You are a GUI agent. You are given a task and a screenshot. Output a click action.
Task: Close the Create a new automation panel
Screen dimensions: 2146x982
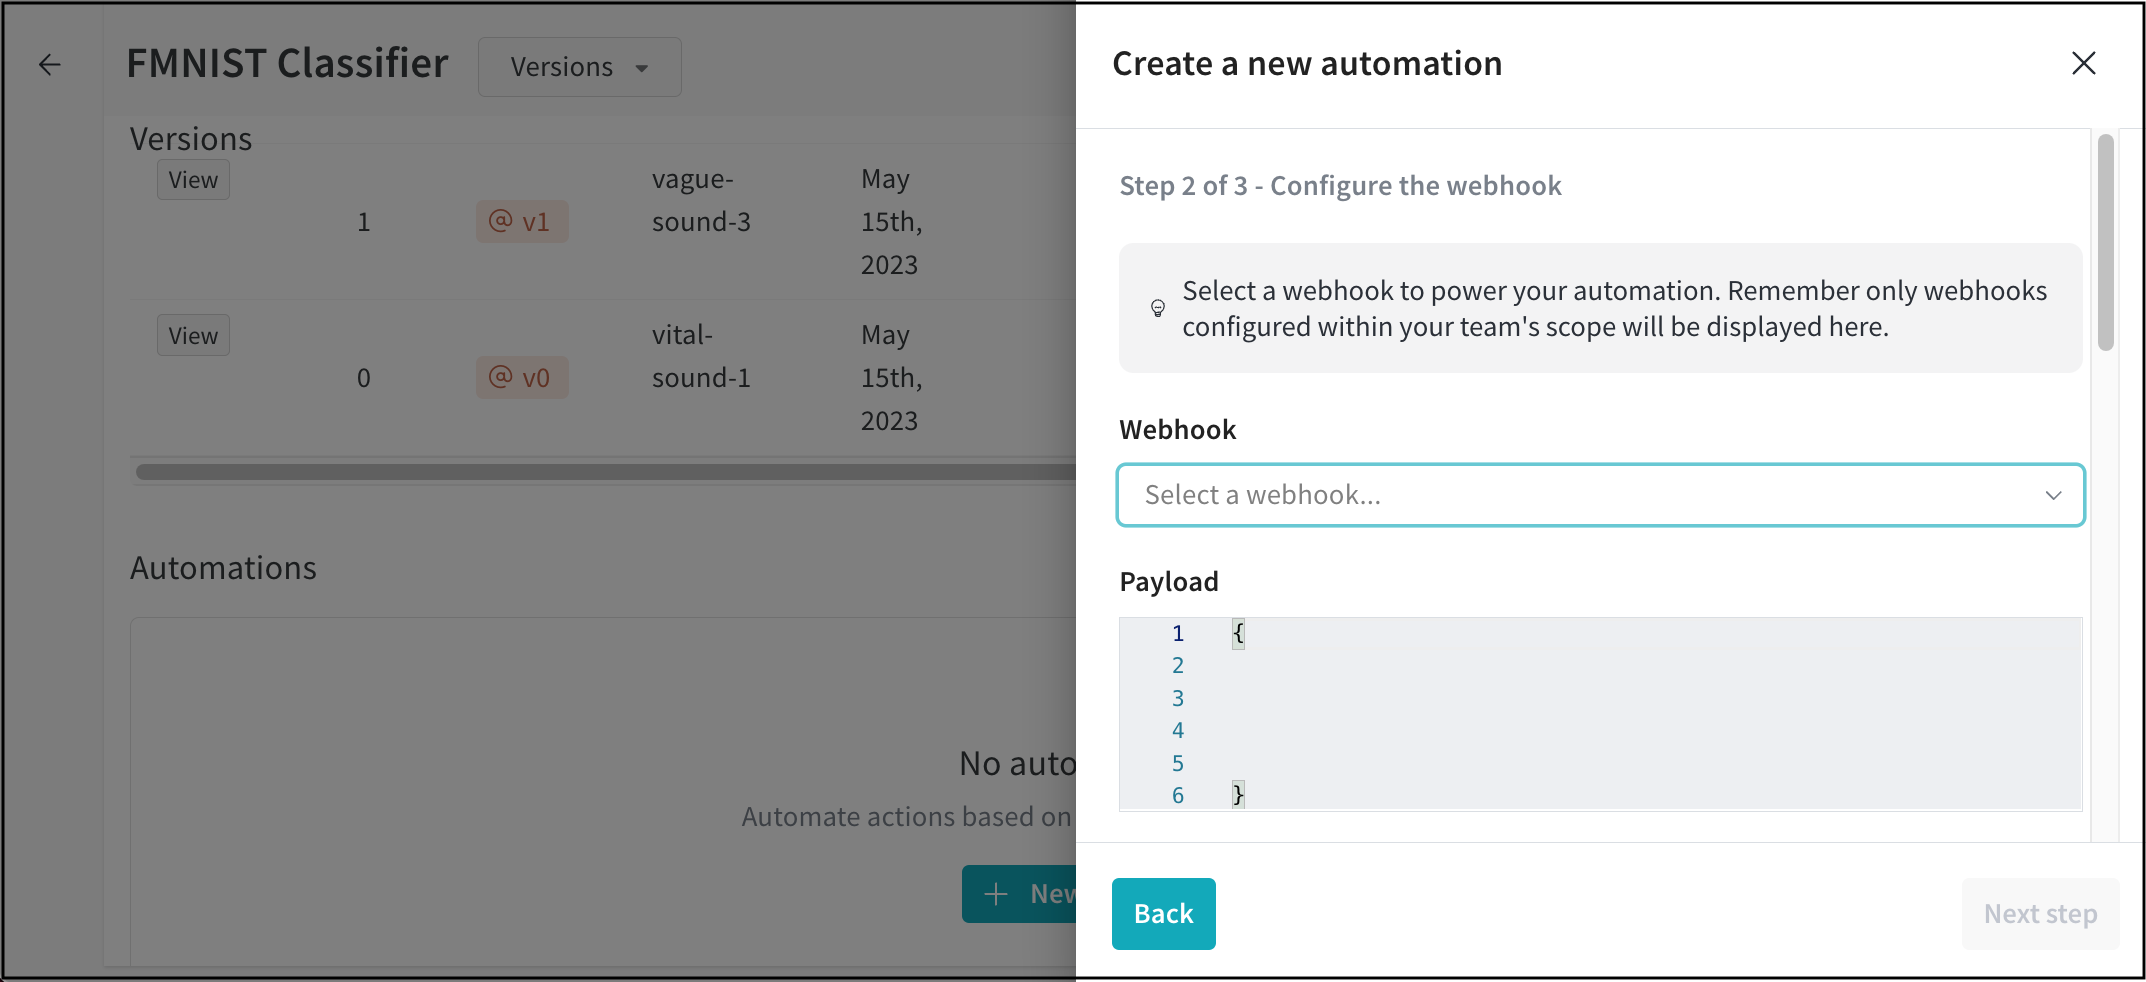click(2083, 63)
